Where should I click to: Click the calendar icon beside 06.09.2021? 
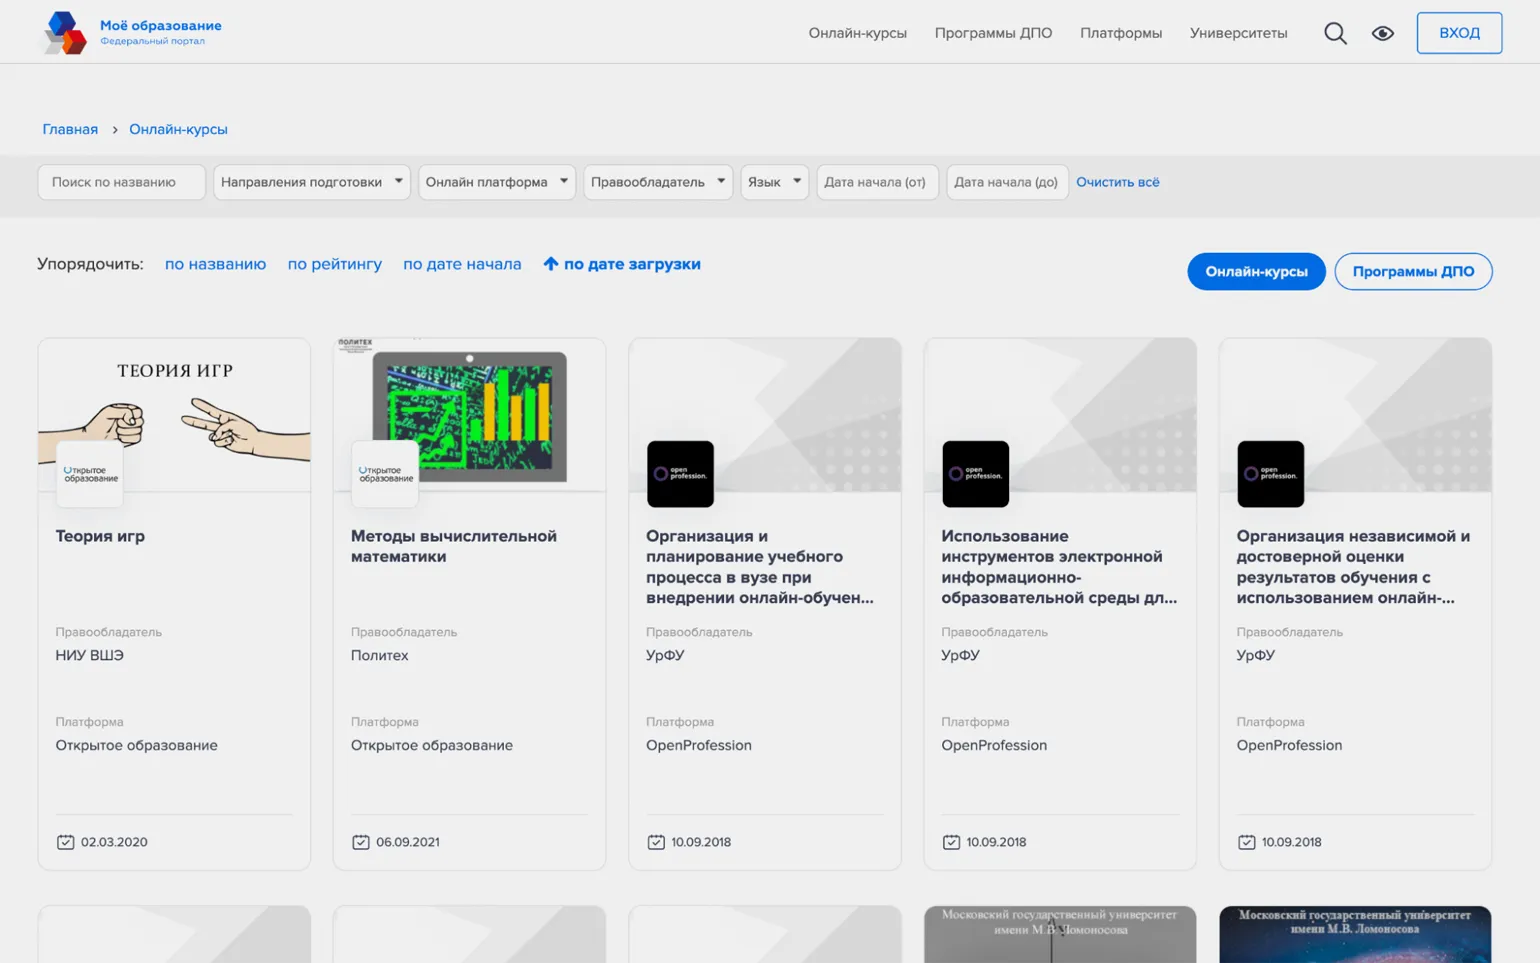pos(361,842)
